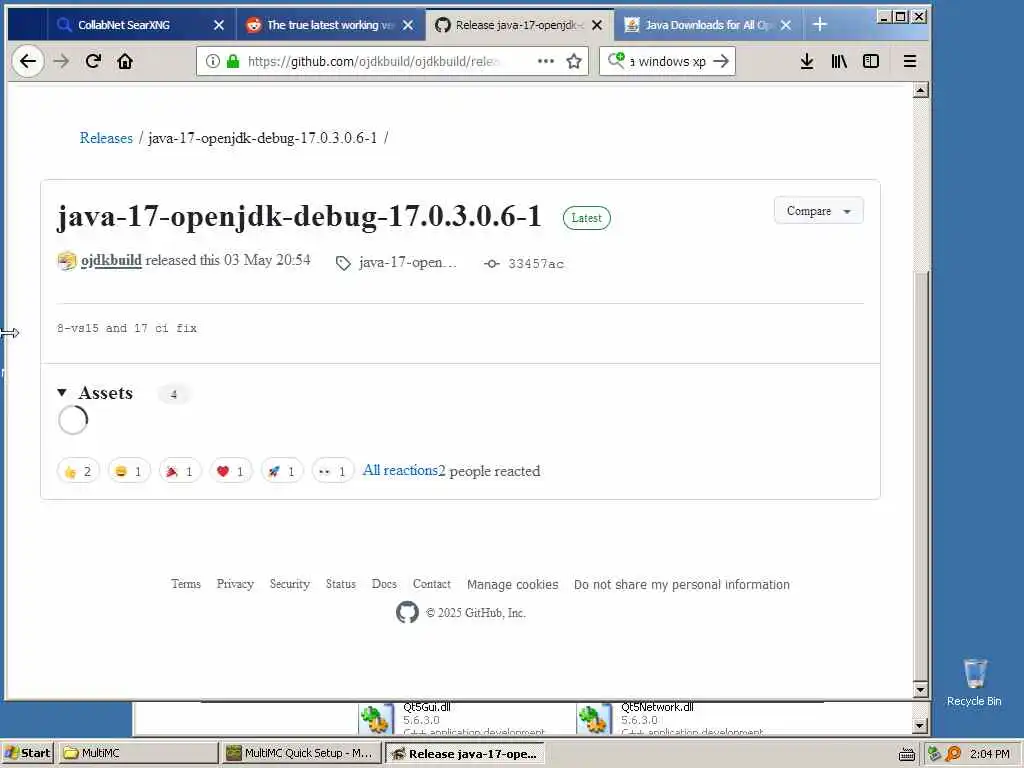
Task: Click the keyboard tray icon
Action: [906, 754]
